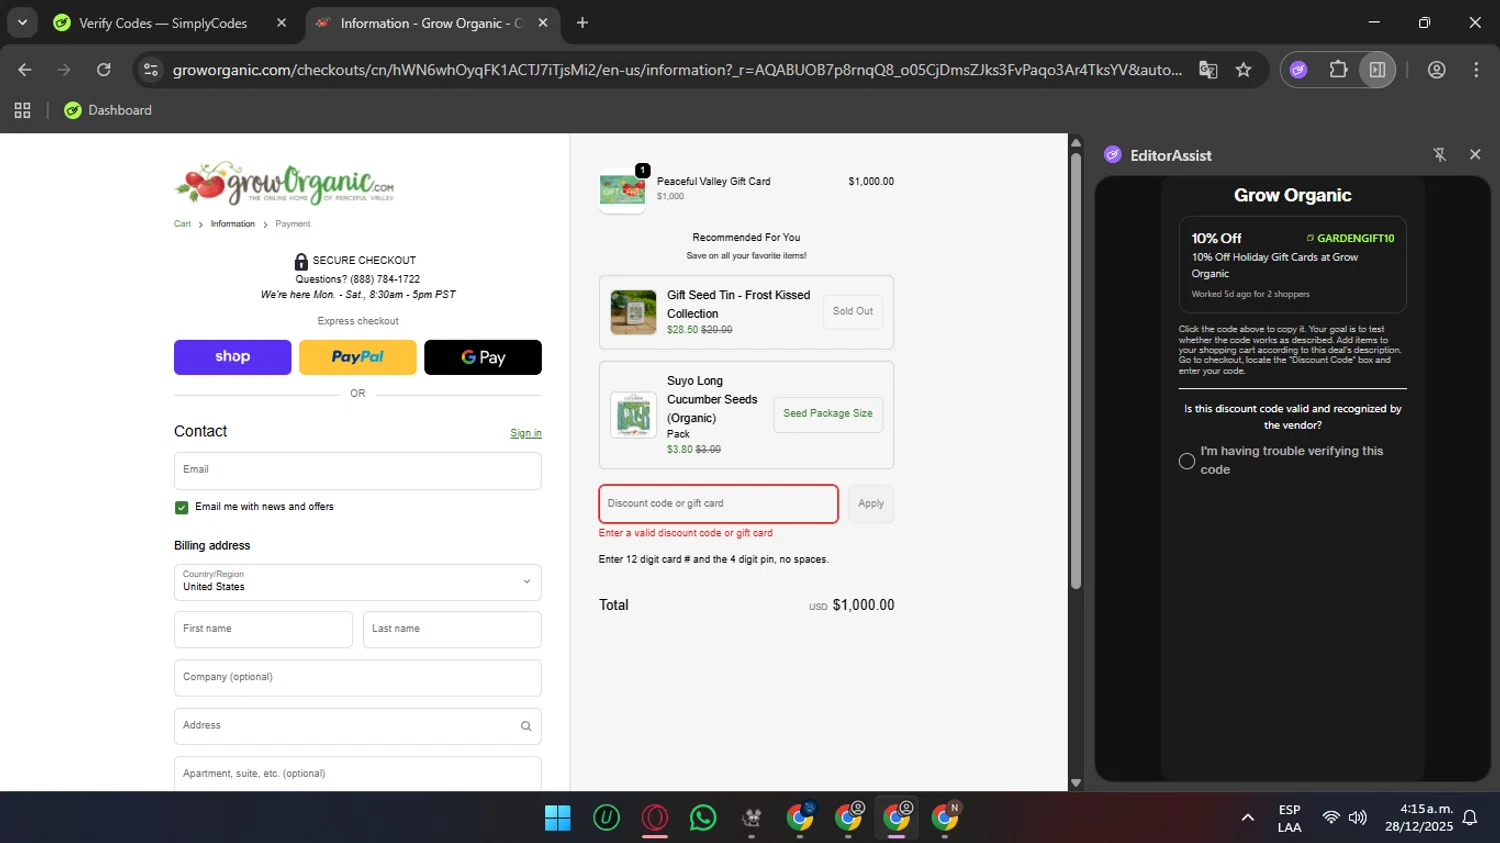Pay with Shop Pay button
The height and width of the screenshot is (843, 1500).
tap(232, 357)
